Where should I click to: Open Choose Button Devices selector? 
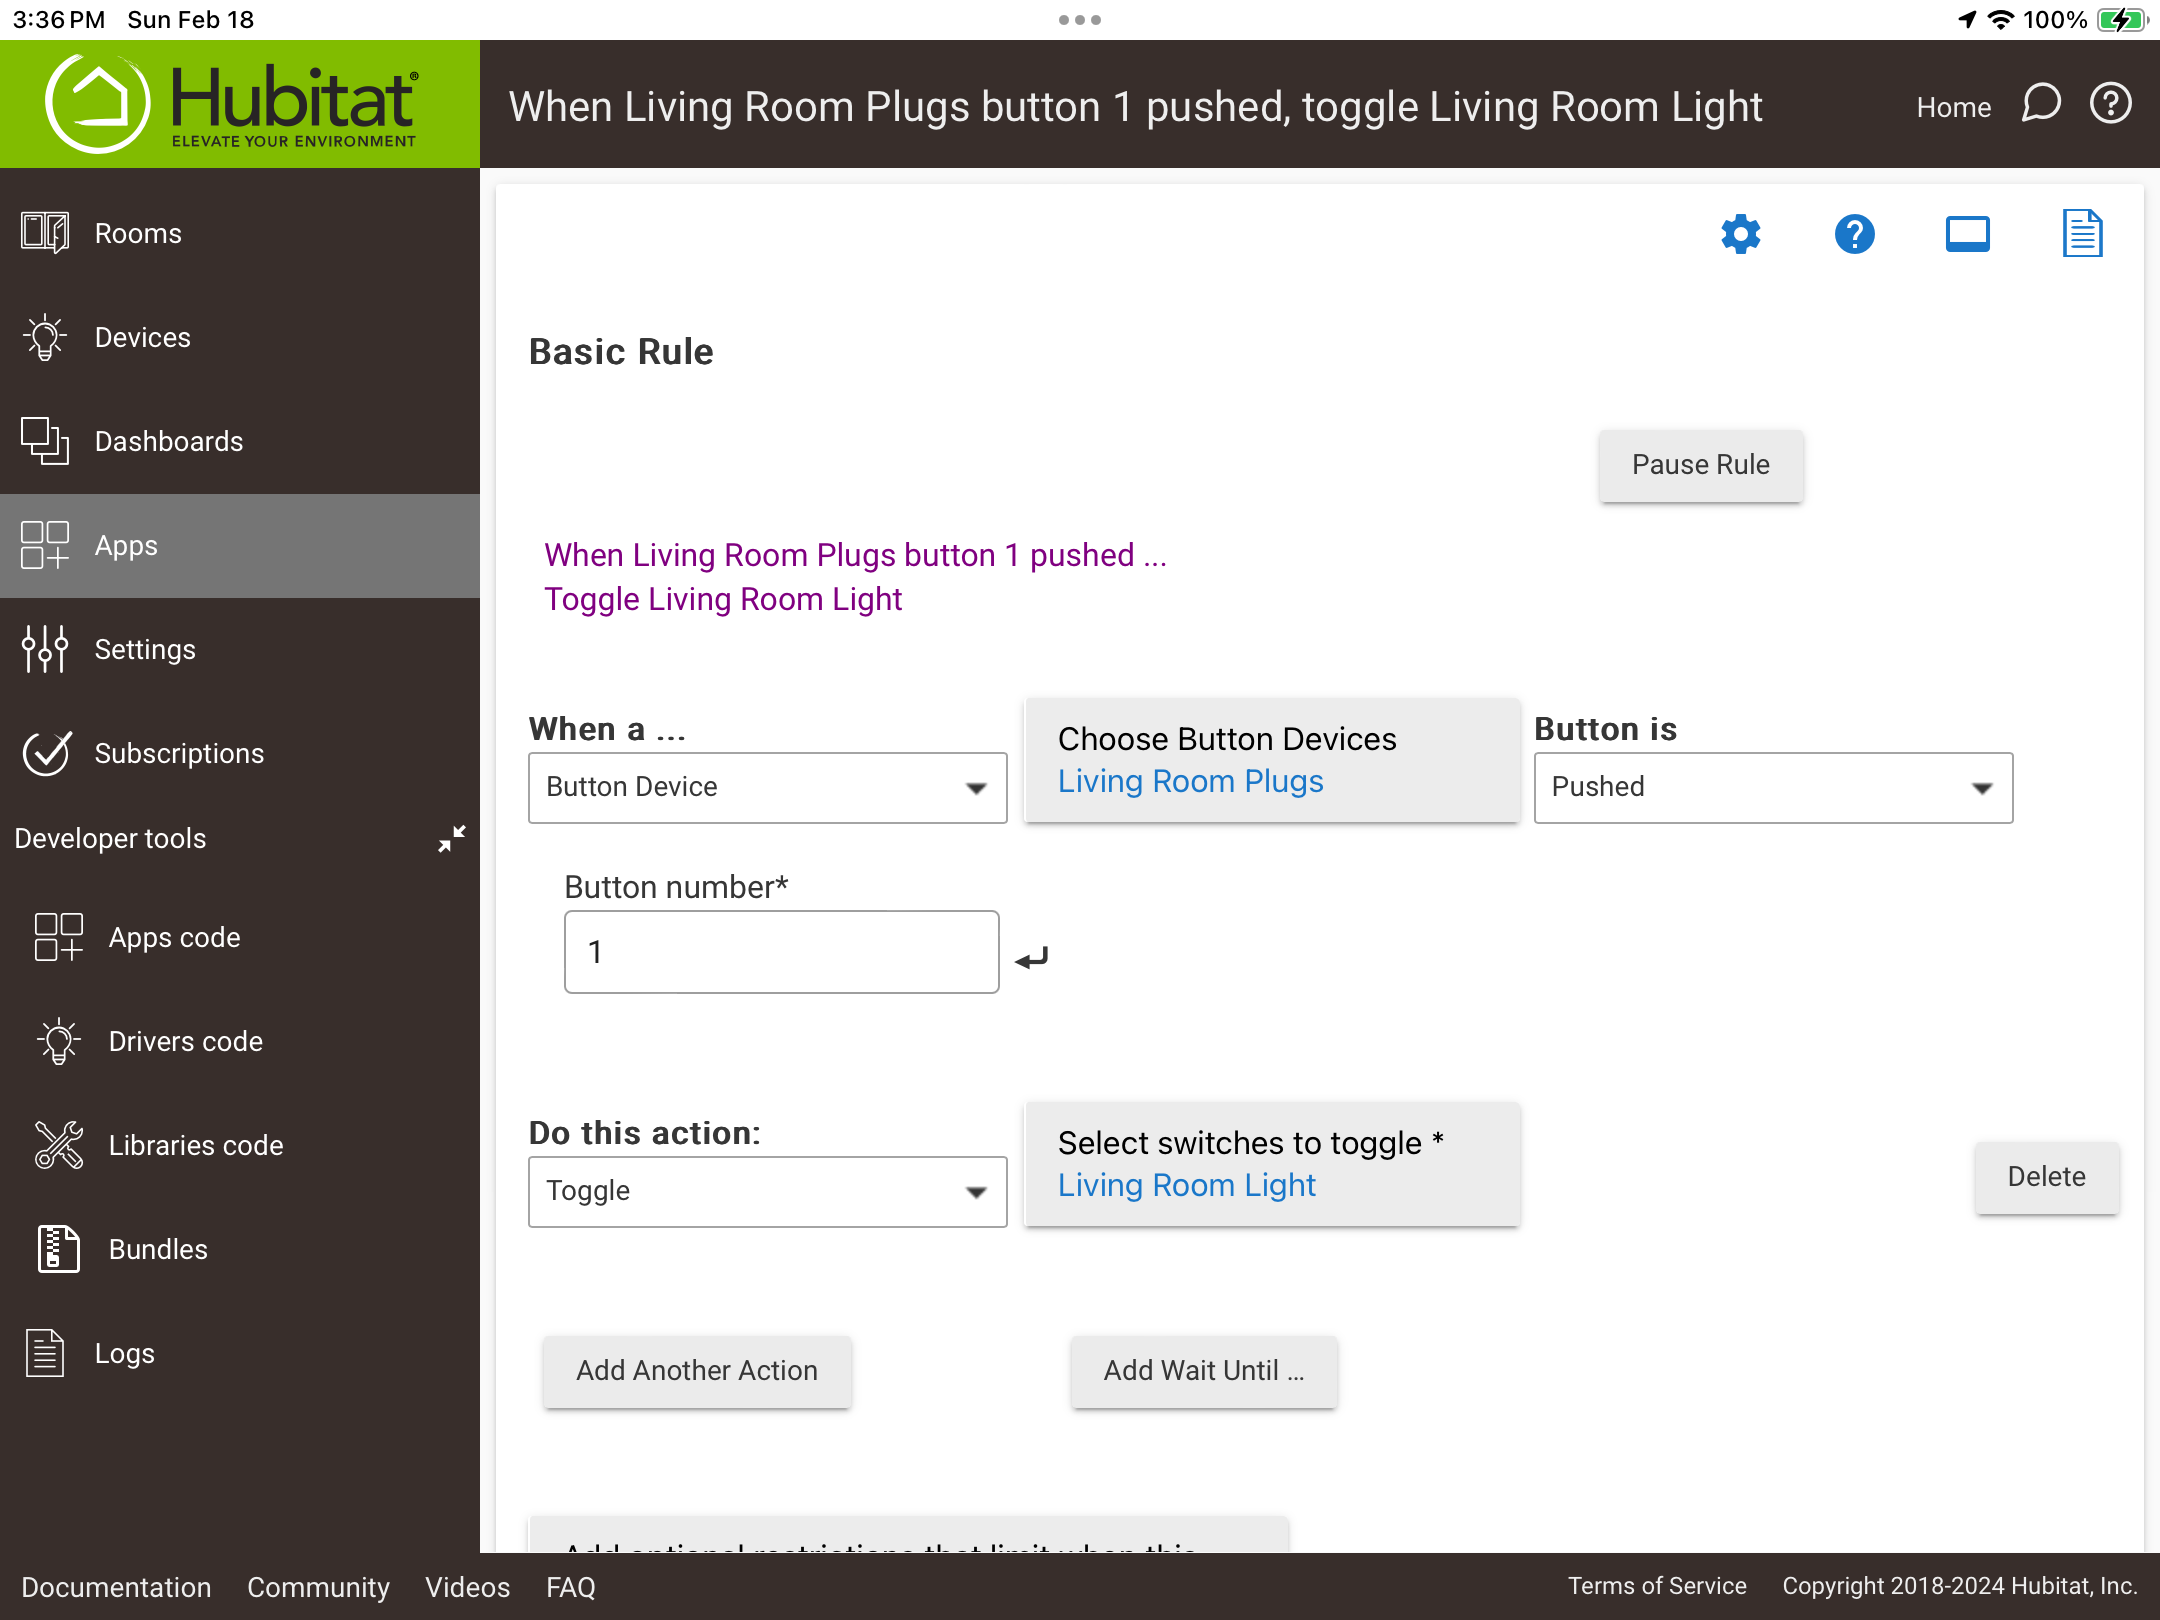point(1272,760)
